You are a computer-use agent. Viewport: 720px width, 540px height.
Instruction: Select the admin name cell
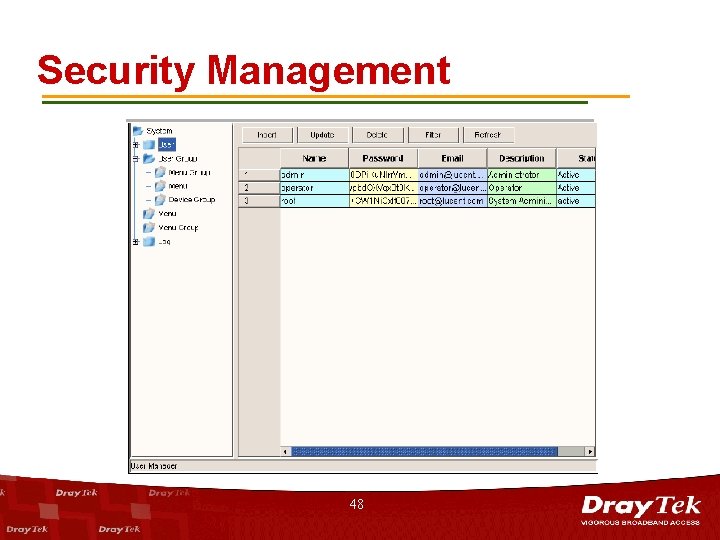315,175
